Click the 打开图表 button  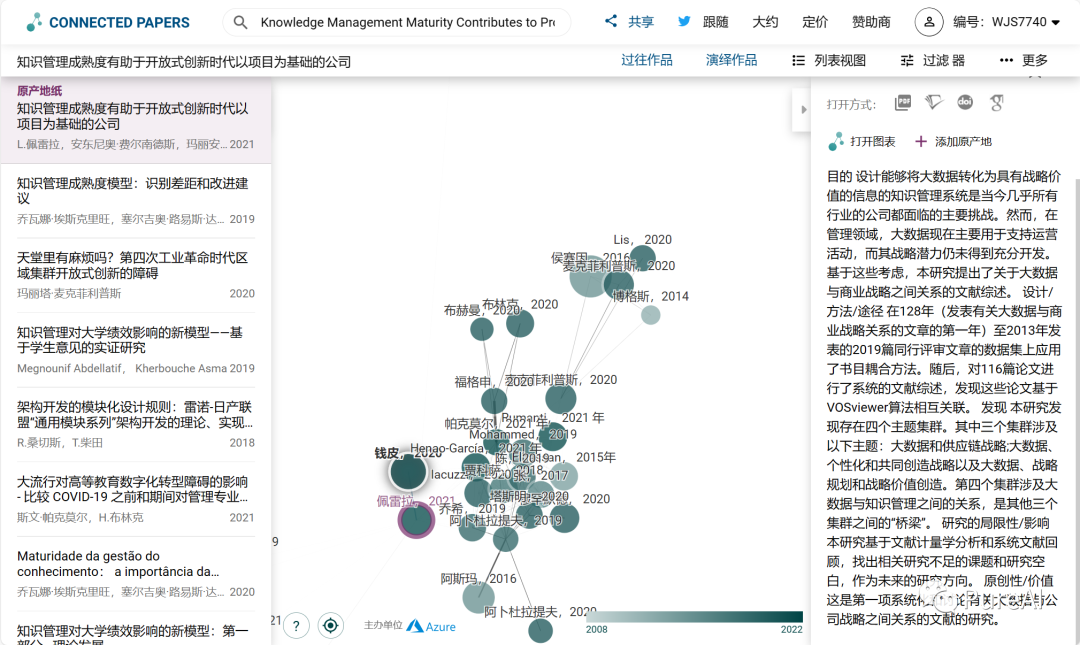click(869, 139)
